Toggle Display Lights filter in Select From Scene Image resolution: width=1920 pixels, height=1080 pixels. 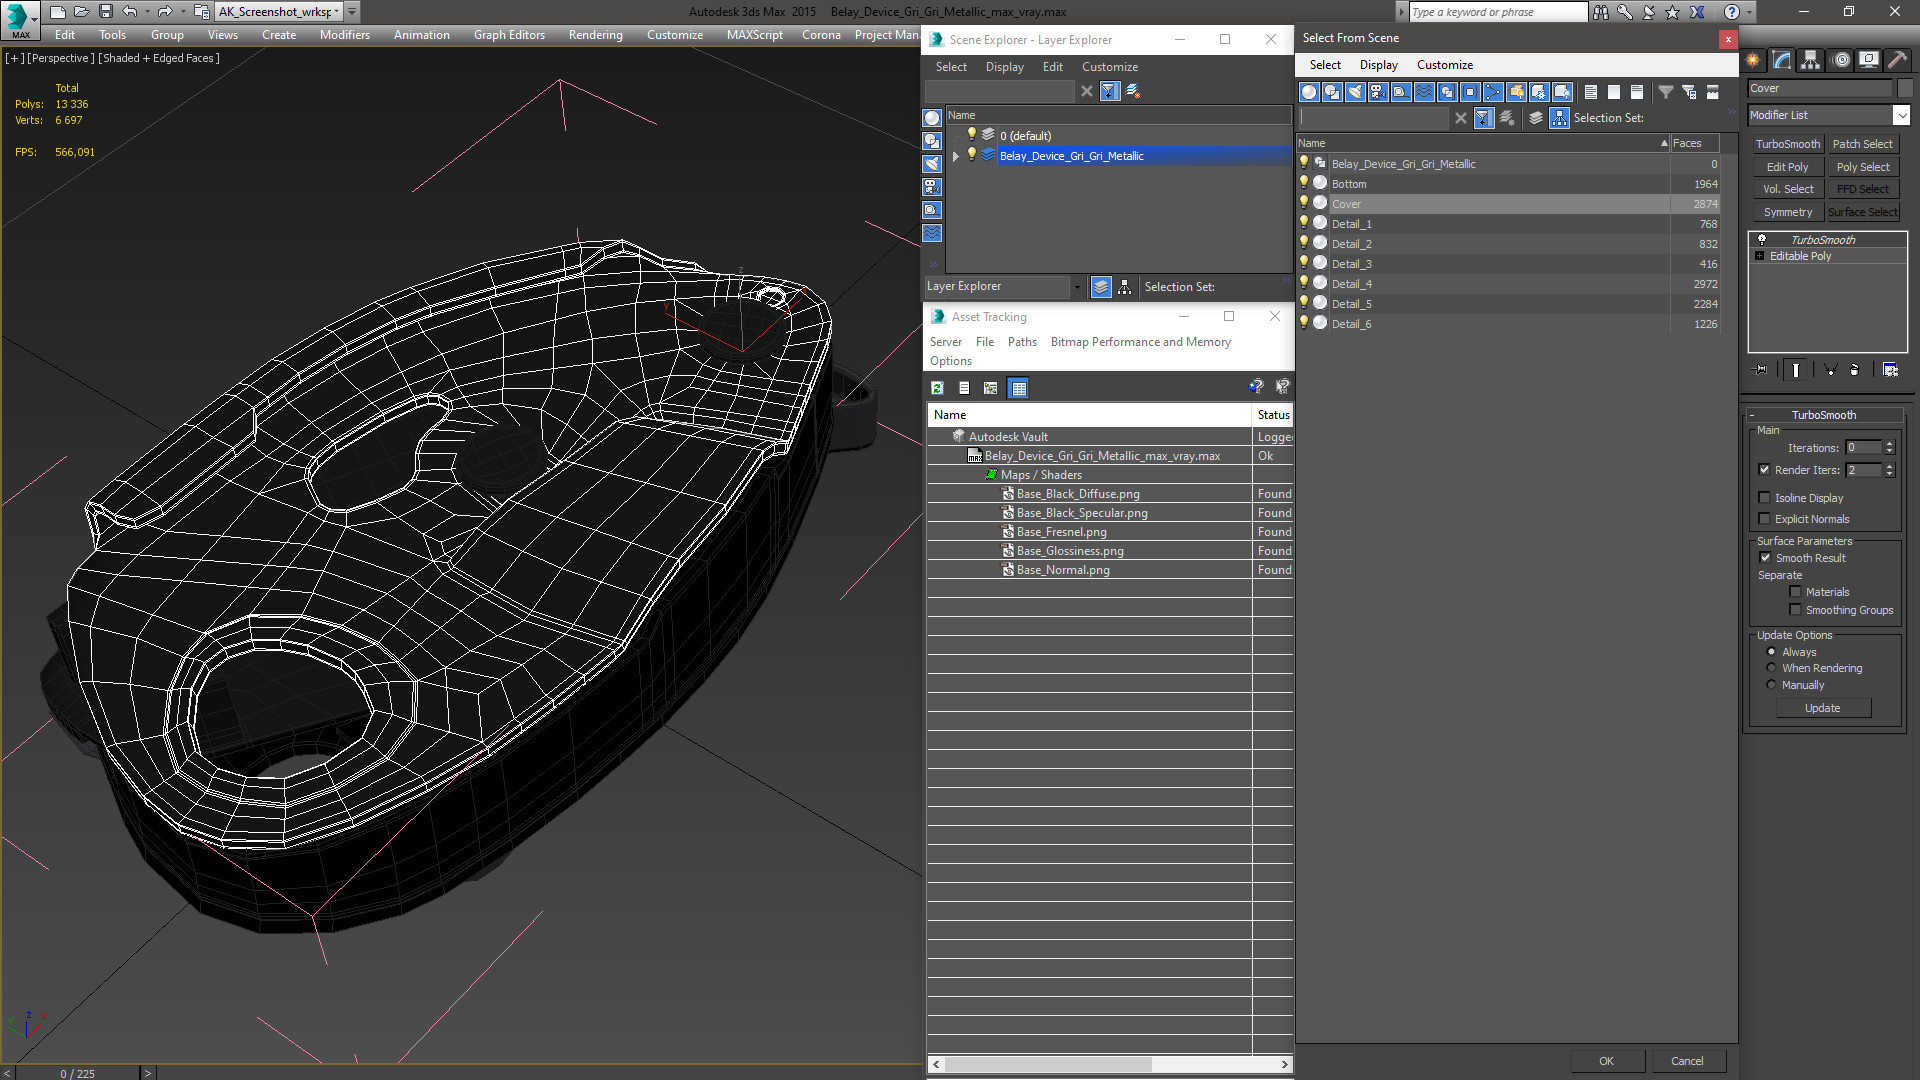[x=1355, y=92]
